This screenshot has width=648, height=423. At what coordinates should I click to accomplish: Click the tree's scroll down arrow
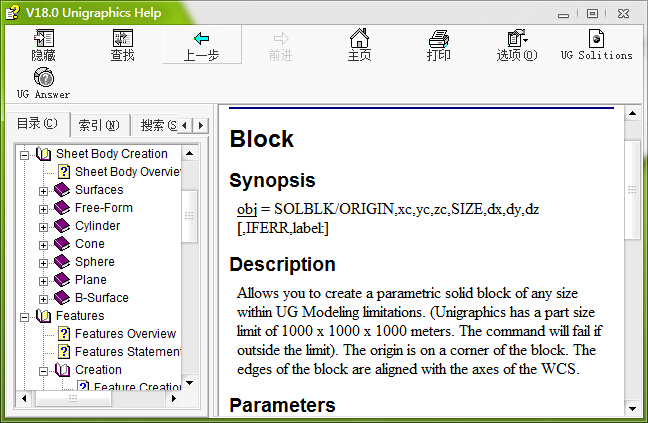(x=190, y=383)
